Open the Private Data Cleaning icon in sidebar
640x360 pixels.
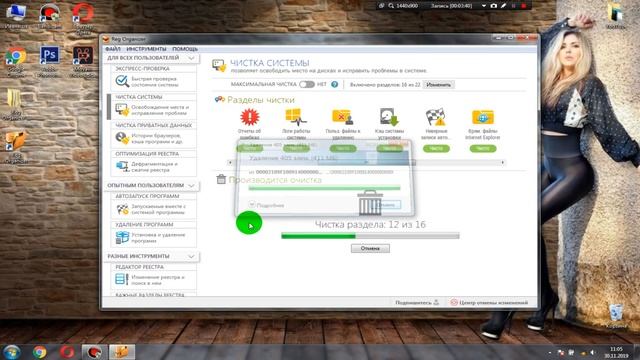[x=122, y=138]
